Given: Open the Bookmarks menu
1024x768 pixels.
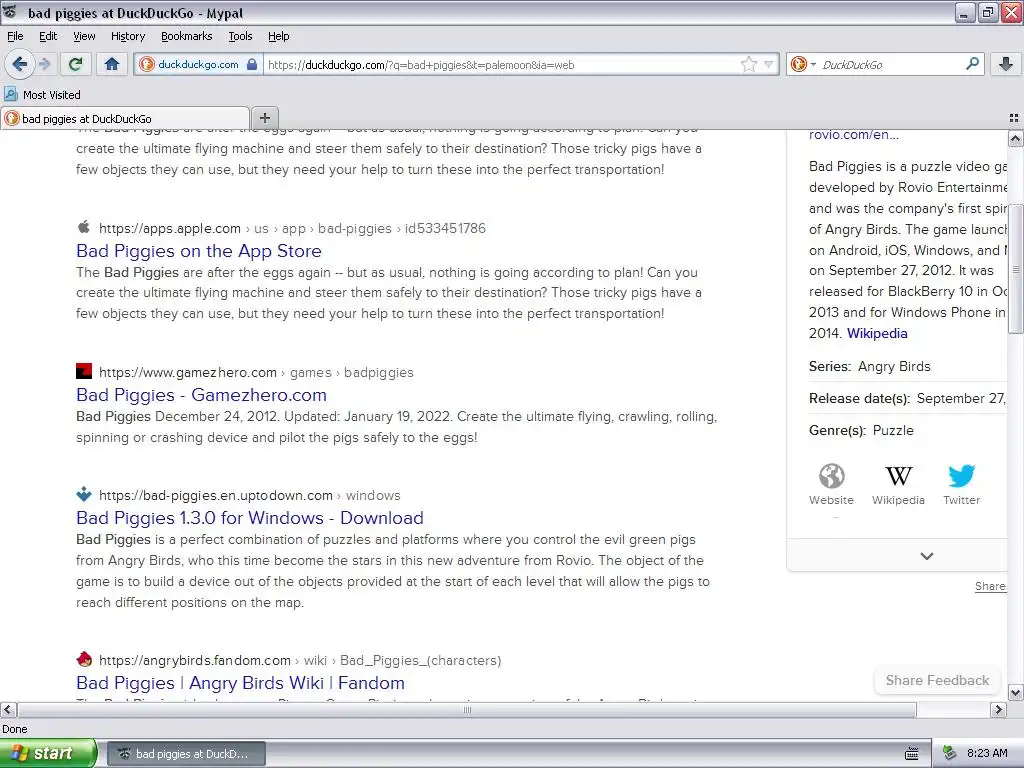Looking at the screenshot, I should click(186, 36).
